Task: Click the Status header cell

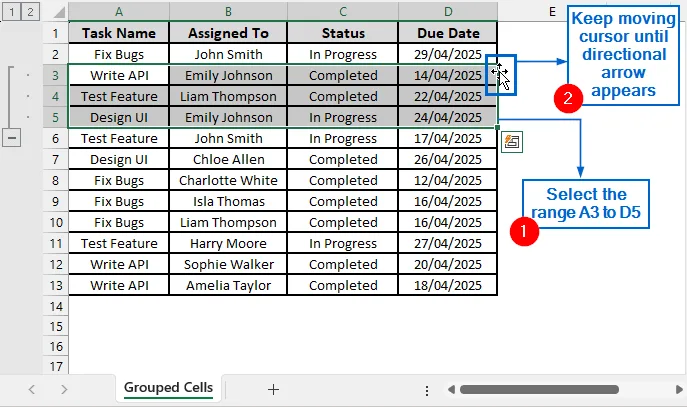Action: point(343,33)
